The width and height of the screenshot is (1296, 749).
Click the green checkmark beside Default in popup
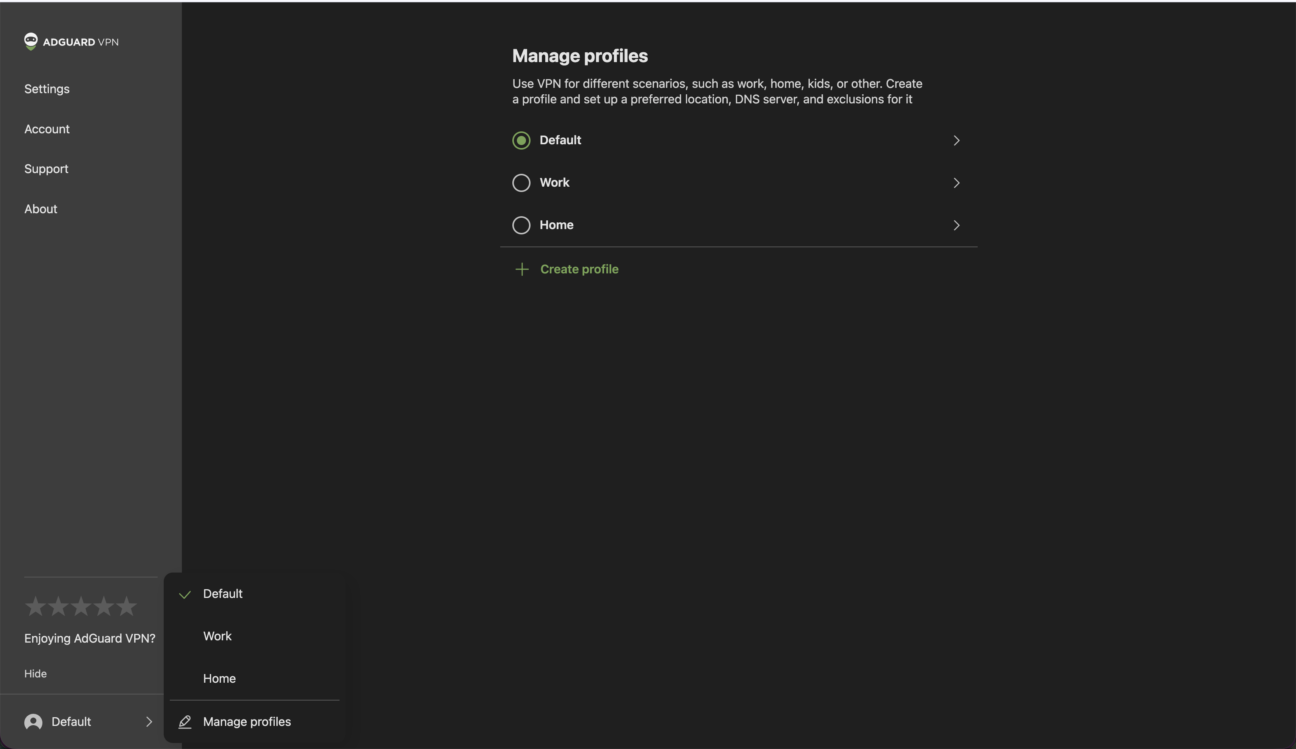185,594
